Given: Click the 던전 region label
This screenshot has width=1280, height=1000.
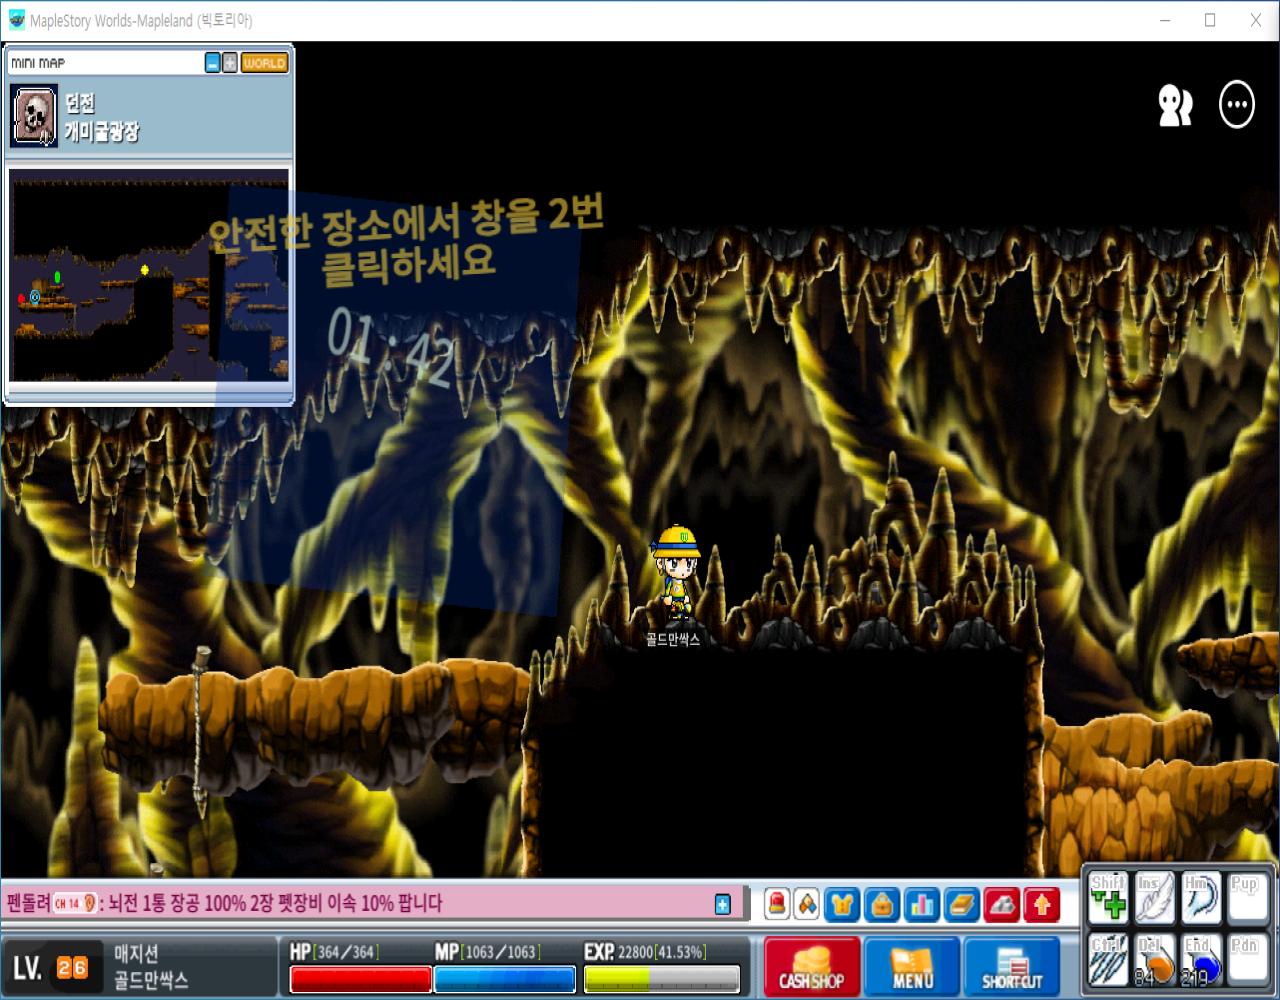Looking at the screenshot, I should [80, 105].
